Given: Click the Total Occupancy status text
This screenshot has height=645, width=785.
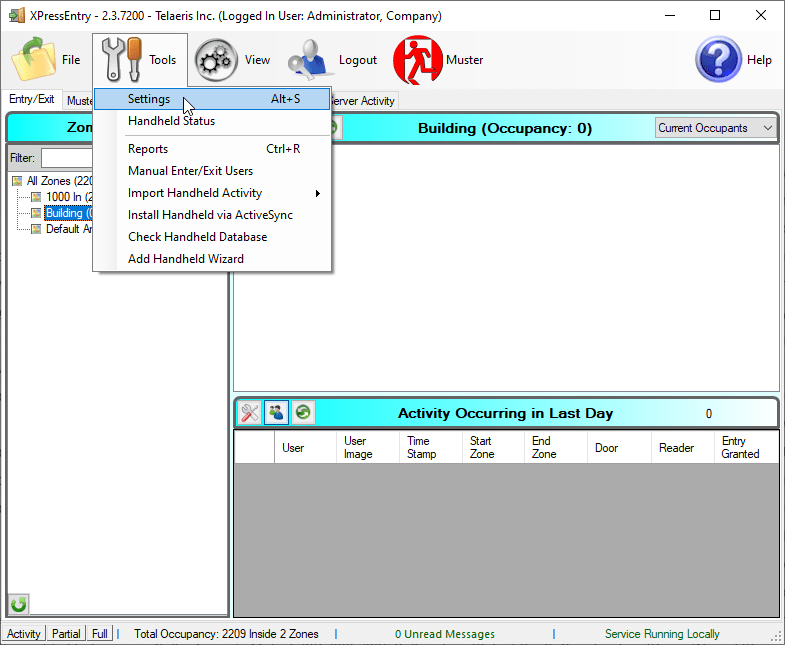Looking at the screenshot, I should (x=226, y=634).
